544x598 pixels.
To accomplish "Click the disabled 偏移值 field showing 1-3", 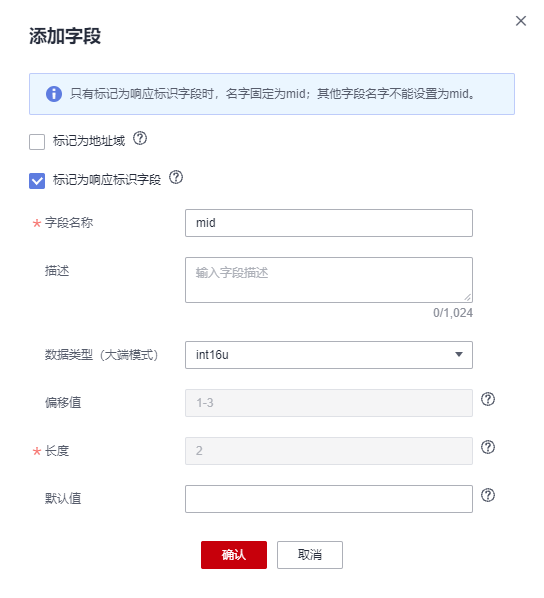I will click(x=329, y=403).
